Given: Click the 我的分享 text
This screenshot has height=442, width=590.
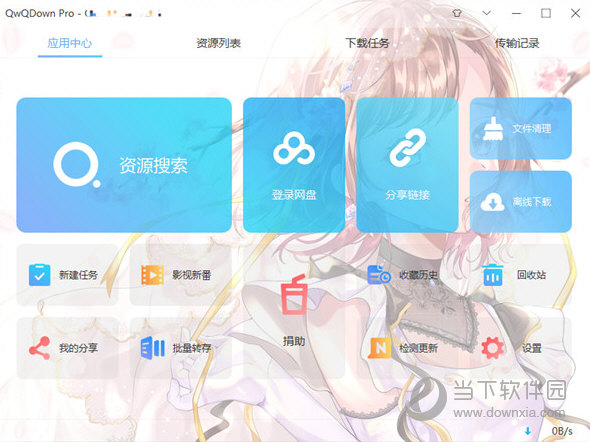Looking at the screenshot, I should tap(78, 348).
